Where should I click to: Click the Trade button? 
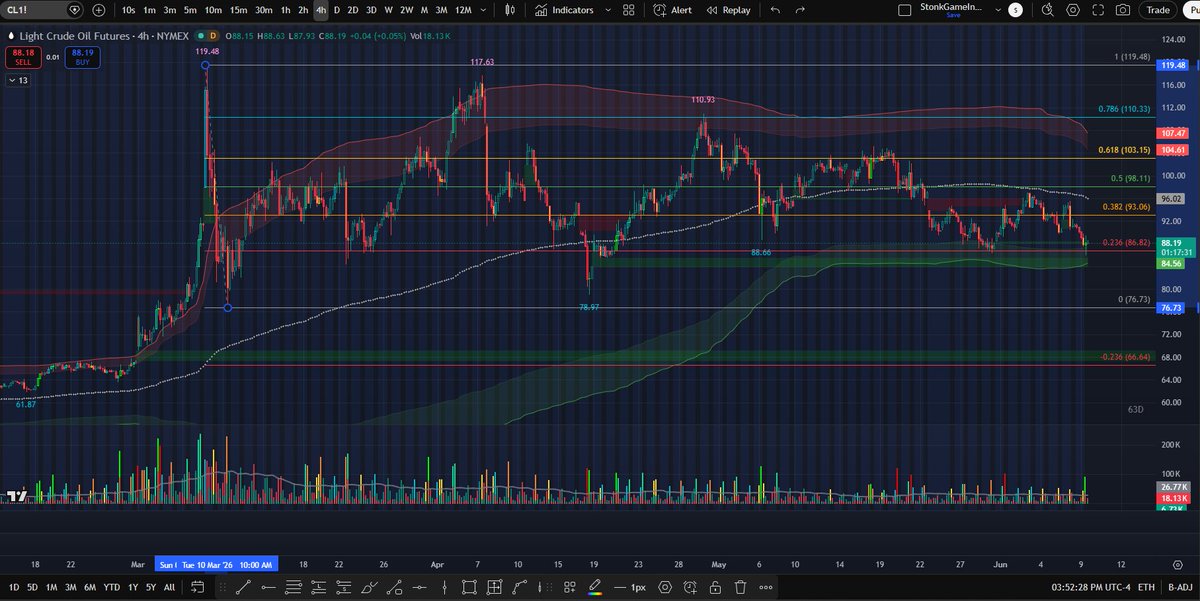pyautogui.click(x=1158, y=10)
